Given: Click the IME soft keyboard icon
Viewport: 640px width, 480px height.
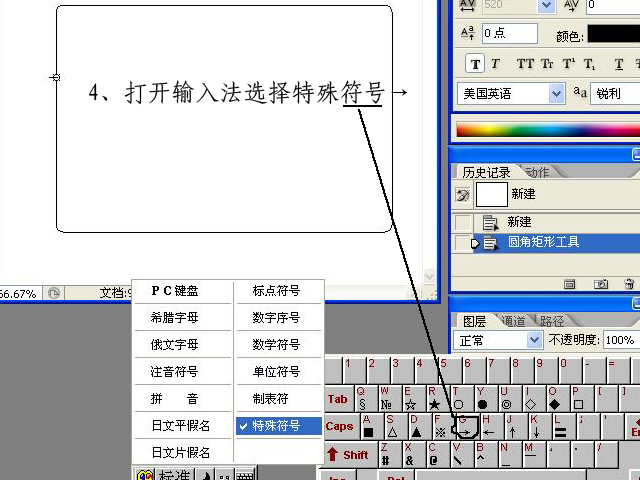Looking at the screenshot, I should coord(246,475).
